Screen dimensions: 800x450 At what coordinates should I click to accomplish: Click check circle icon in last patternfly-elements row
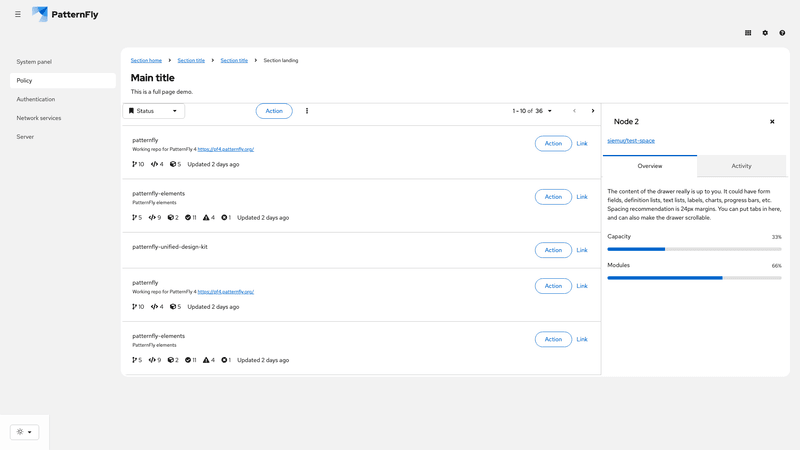[x=188, y=360]
